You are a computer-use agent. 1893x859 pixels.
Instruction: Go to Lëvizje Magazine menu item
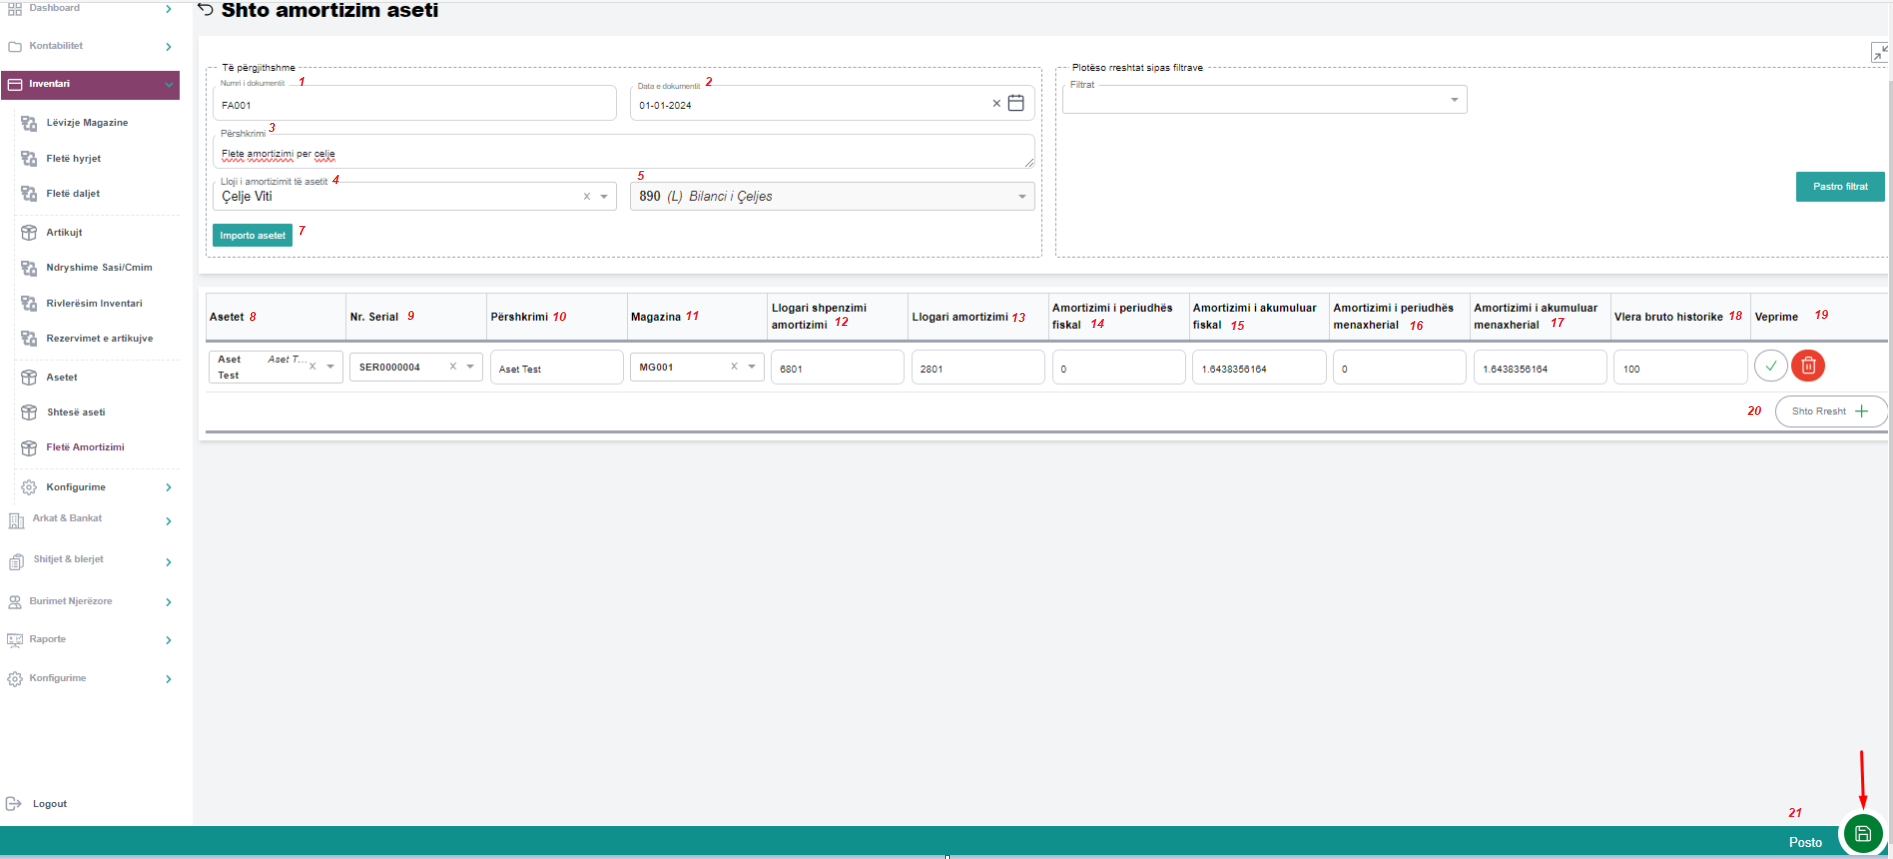pyautogui.click(x=87, y=123)
